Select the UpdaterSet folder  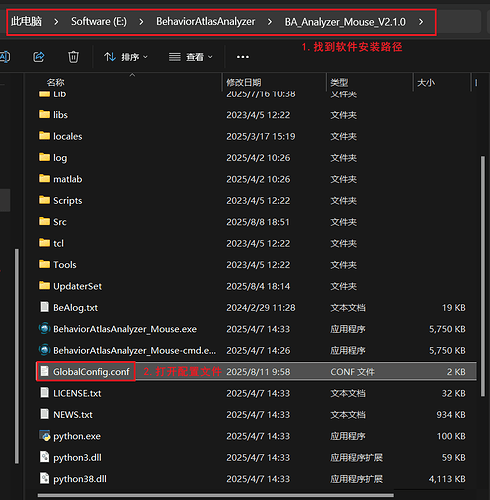pos(77,286)
